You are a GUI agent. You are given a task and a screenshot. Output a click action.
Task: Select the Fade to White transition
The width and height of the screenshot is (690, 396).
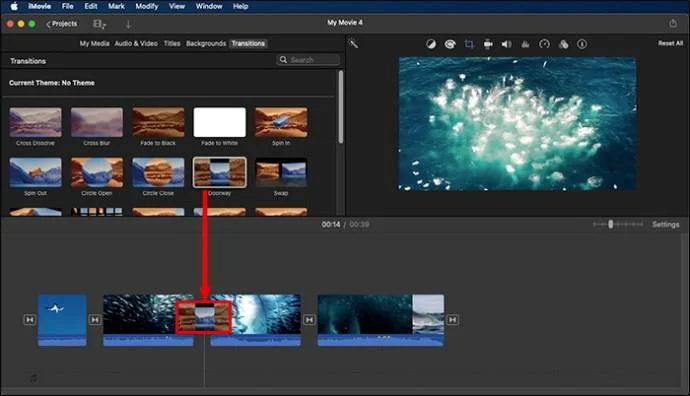click(x=220, y=122)
